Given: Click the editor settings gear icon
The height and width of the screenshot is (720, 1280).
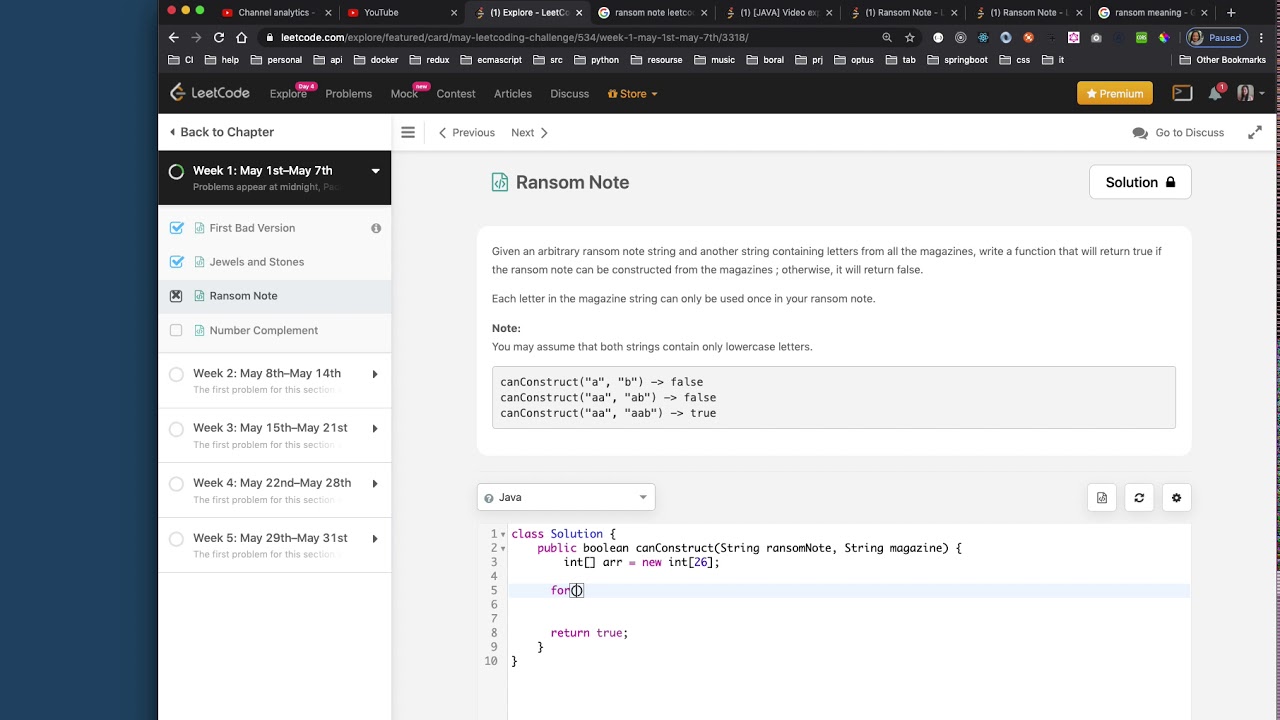Looking at the screenshot, I should pyautogui.click(x=1176, y=498).
